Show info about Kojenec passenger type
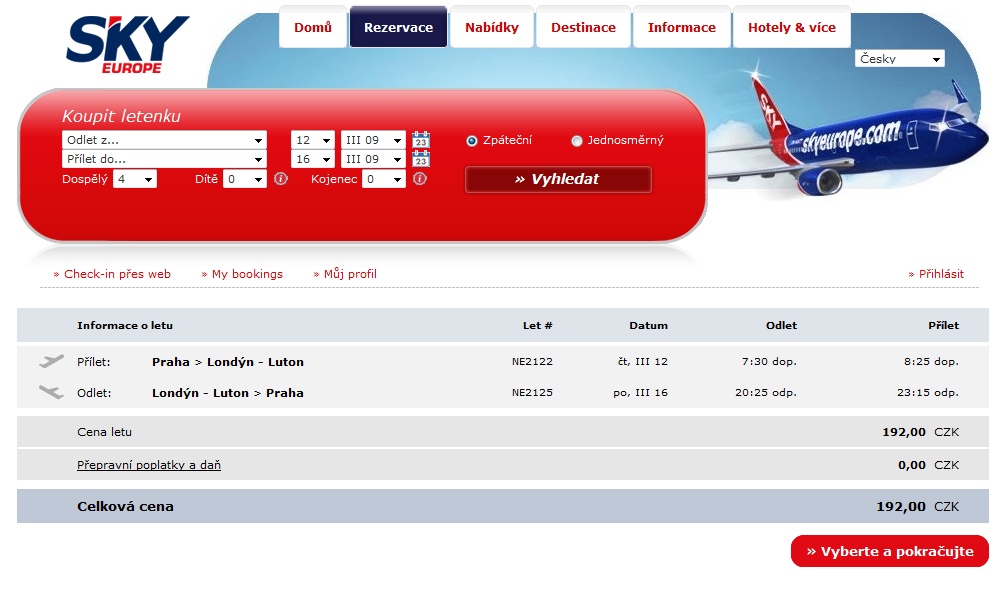The height and width of the screenshot is (591, 999). (419, 179)
